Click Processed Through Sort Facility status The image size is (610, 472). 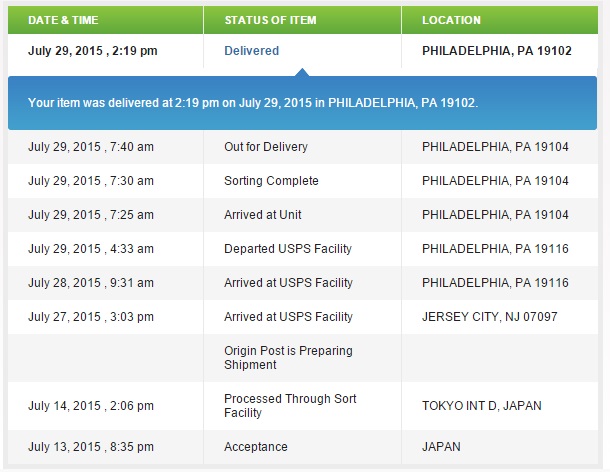tap(290, 405)
